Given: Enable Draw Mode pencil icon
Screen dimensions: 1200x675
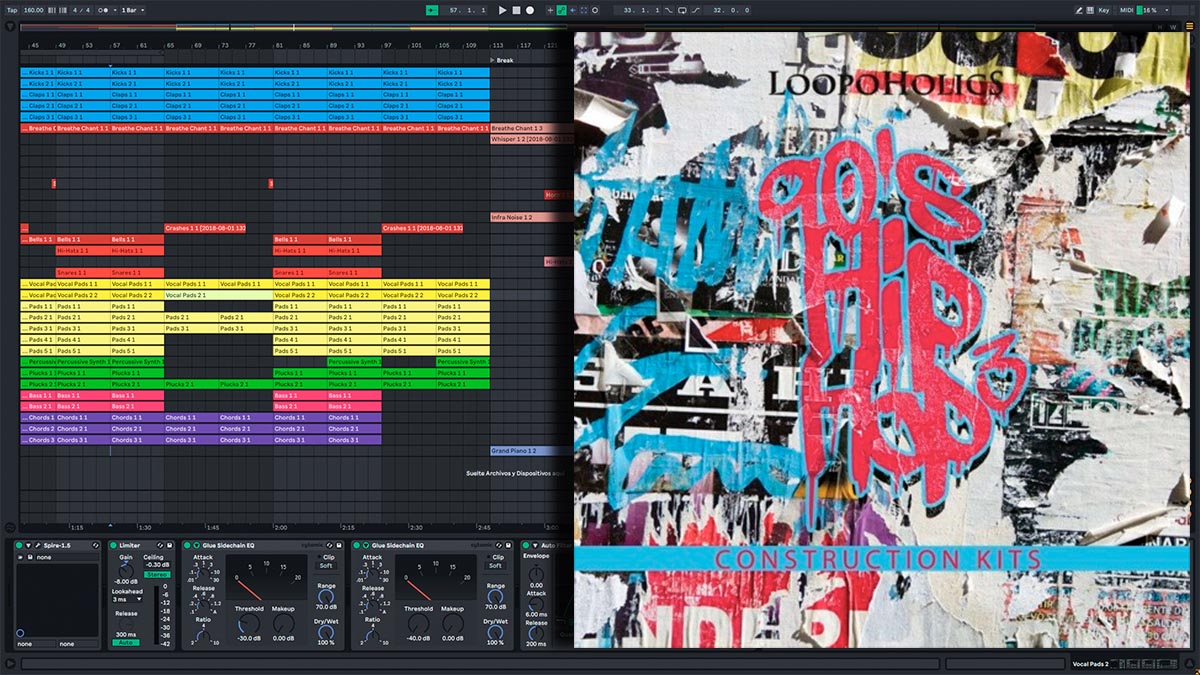Looking at the screenshot, I should 1078,10.
